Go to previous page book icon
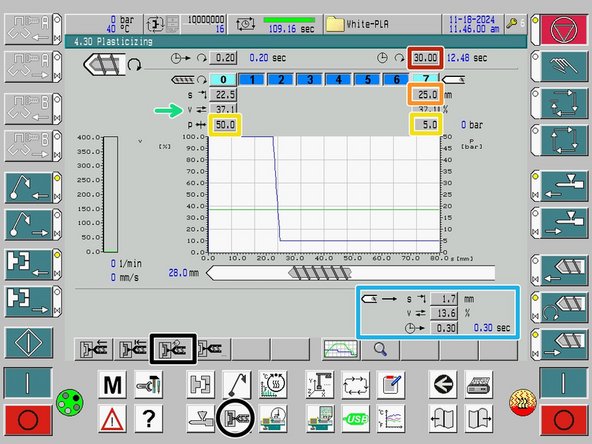The width and height of the screenshot is (592, 444). coord(443,419)
